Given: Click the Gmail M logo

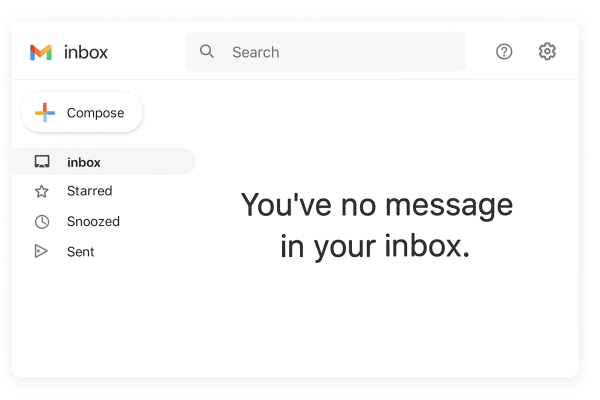Looking at the screenshot, I should (40, 52).
